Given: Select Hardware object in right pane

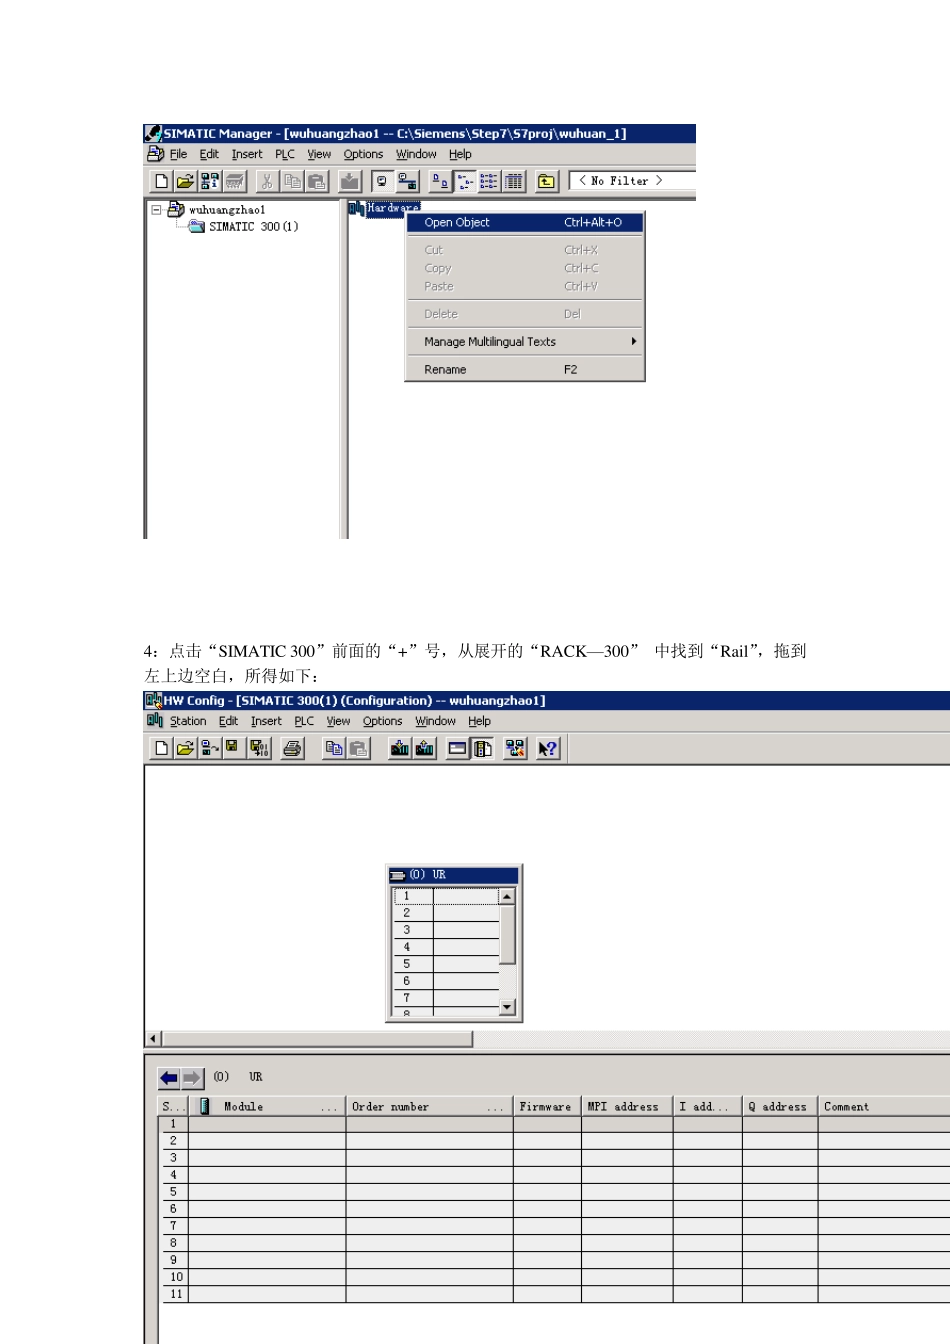Looking at the screenshot, I should (393, 208).
